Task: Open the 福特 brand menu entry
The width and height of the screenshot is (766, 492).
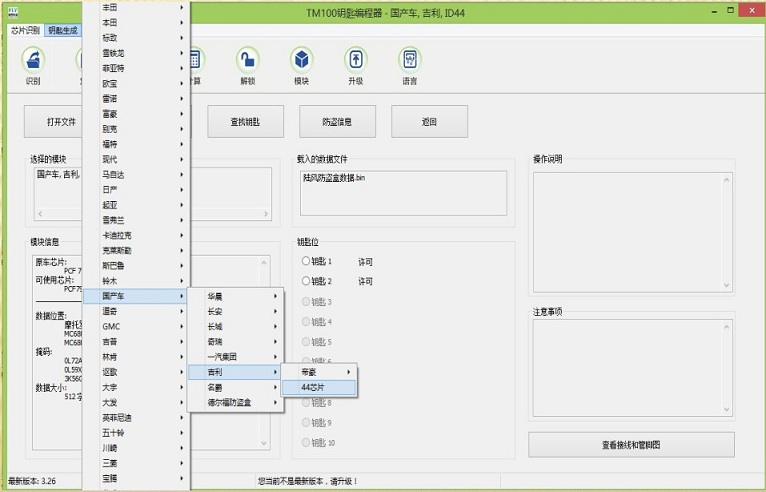Action: 135,144
